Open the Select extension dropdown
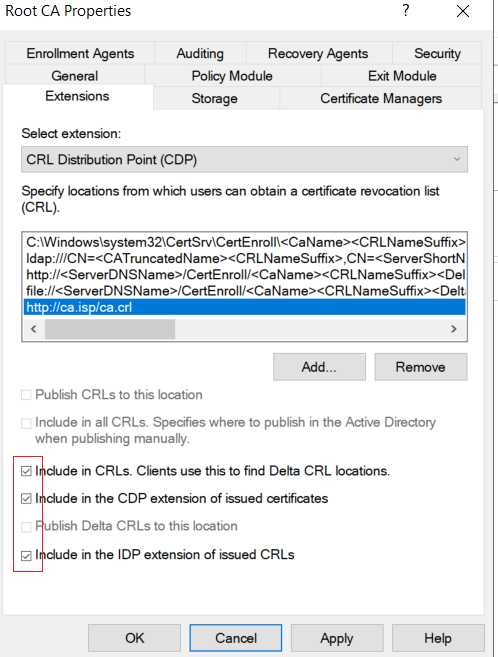Screen dimensions: 498x657 tap(244, 160)
